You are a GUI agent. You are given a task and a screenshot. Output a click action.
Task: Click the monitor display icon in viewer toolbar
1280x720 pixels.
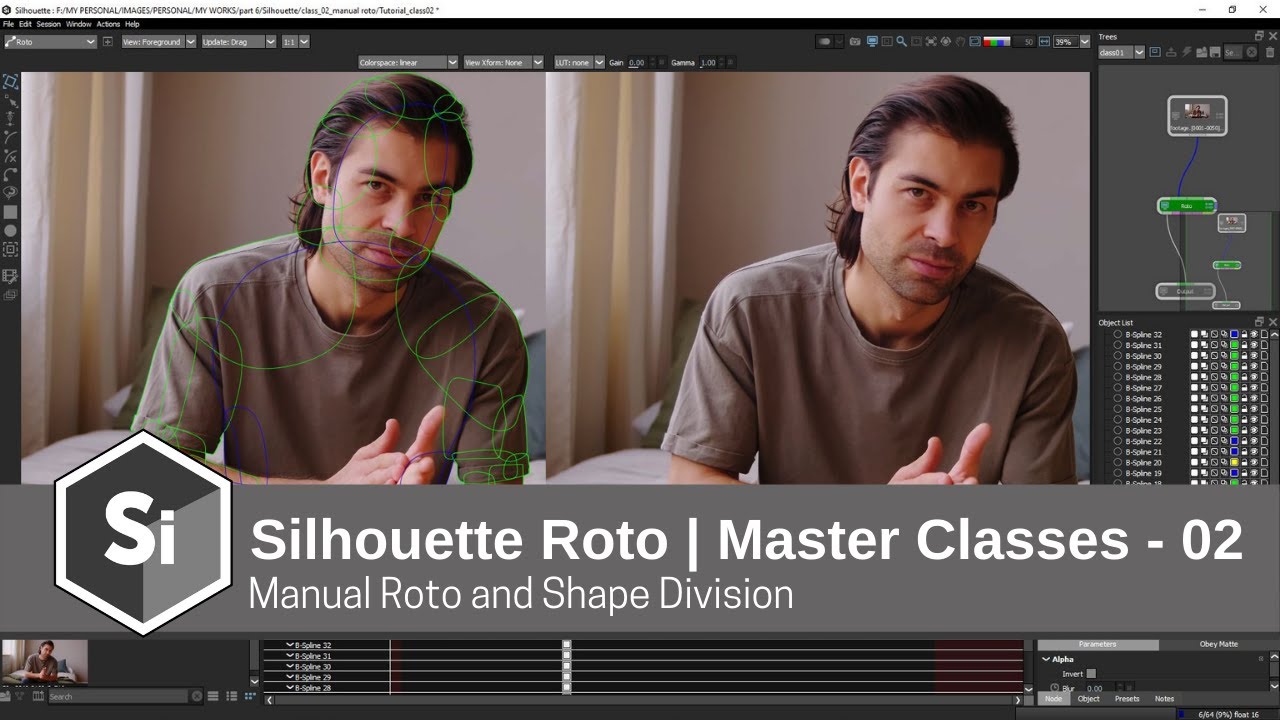(872, 42)
